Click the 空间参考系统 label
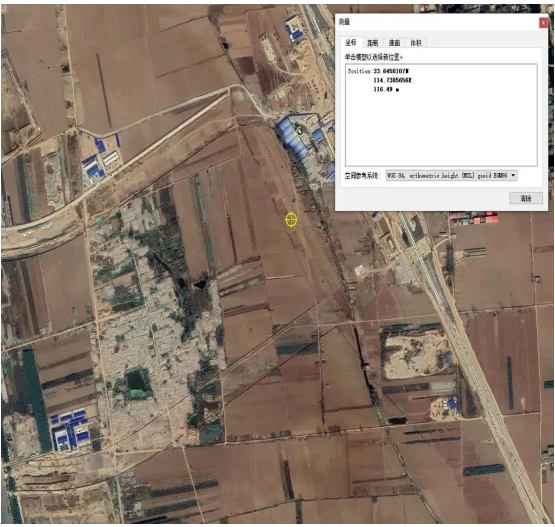 [361, 176]
